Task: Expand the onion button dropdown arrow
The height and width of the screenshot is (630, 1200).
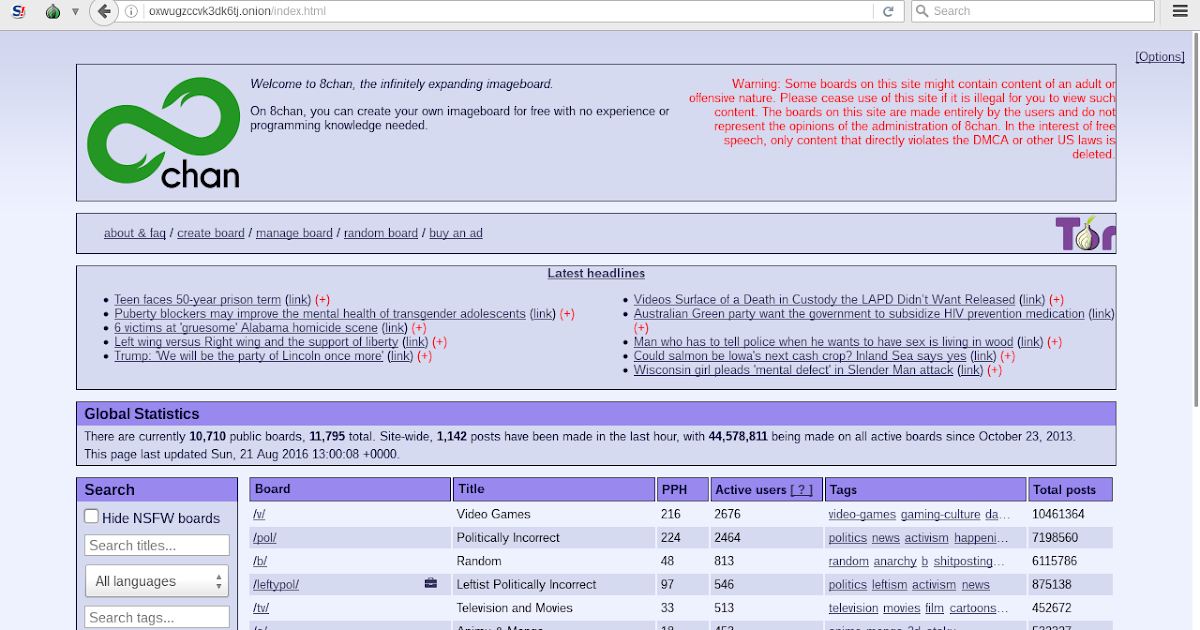Action: pyautogui.click(x=75, y=12)
